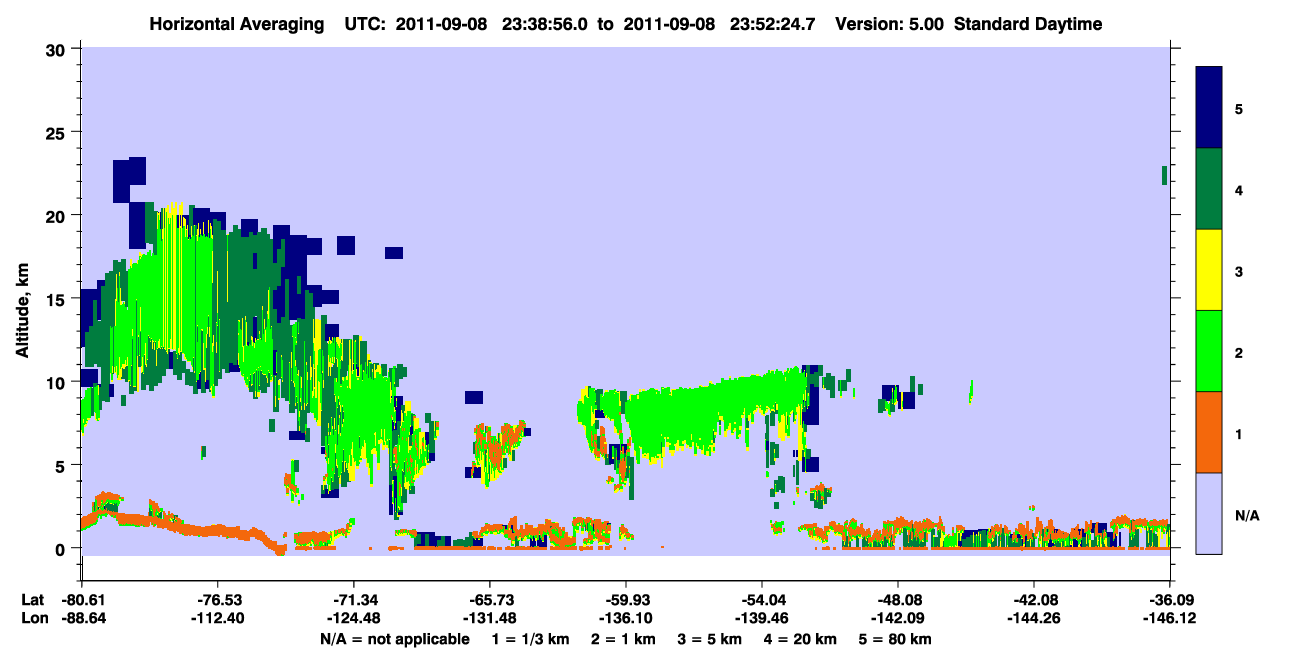Click the end time '23:52:24.7'
The image size is (1300, 667).
(x=774, y=24)
